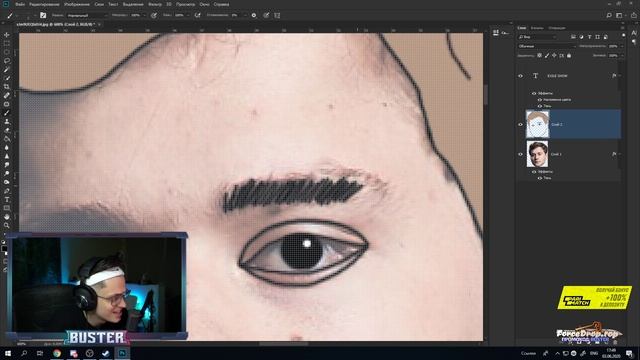Image resolution: width=640 pixels, height=360 pixels.
Task: Open the Изображение menu
Action: [x=77, y=4]
